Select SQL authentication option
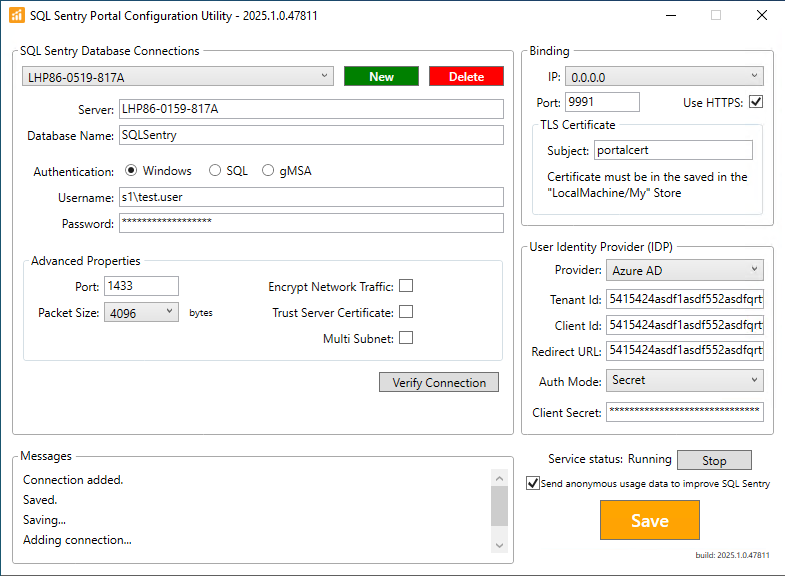The height and width of the screenshot is (576, 785). tap(214, 171)
